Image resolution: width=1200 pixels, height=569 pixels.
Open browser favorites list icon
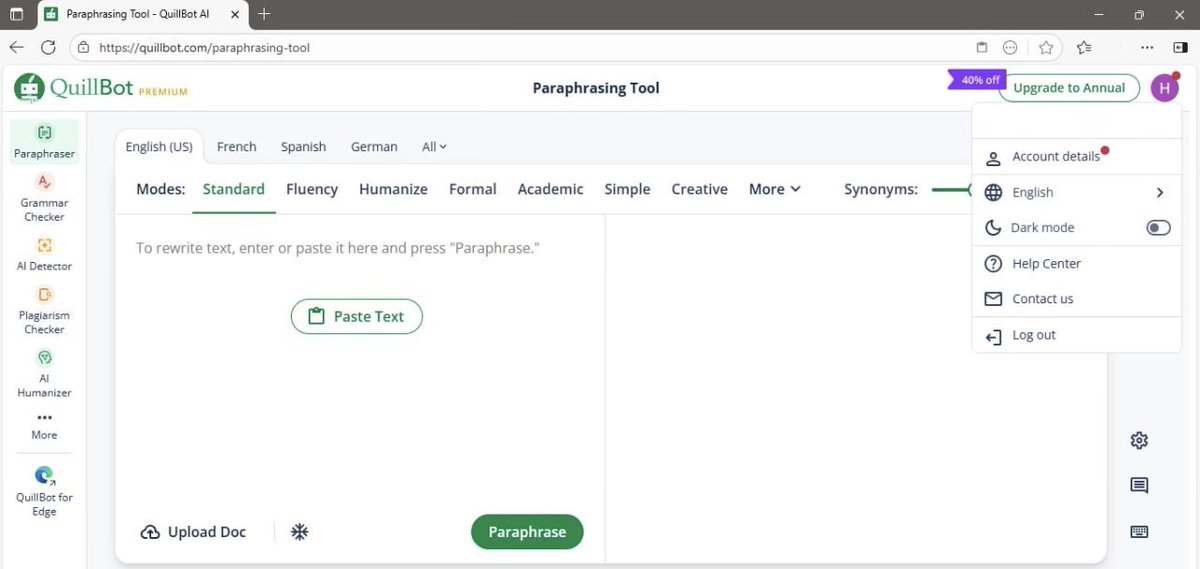pos(1085,47)
